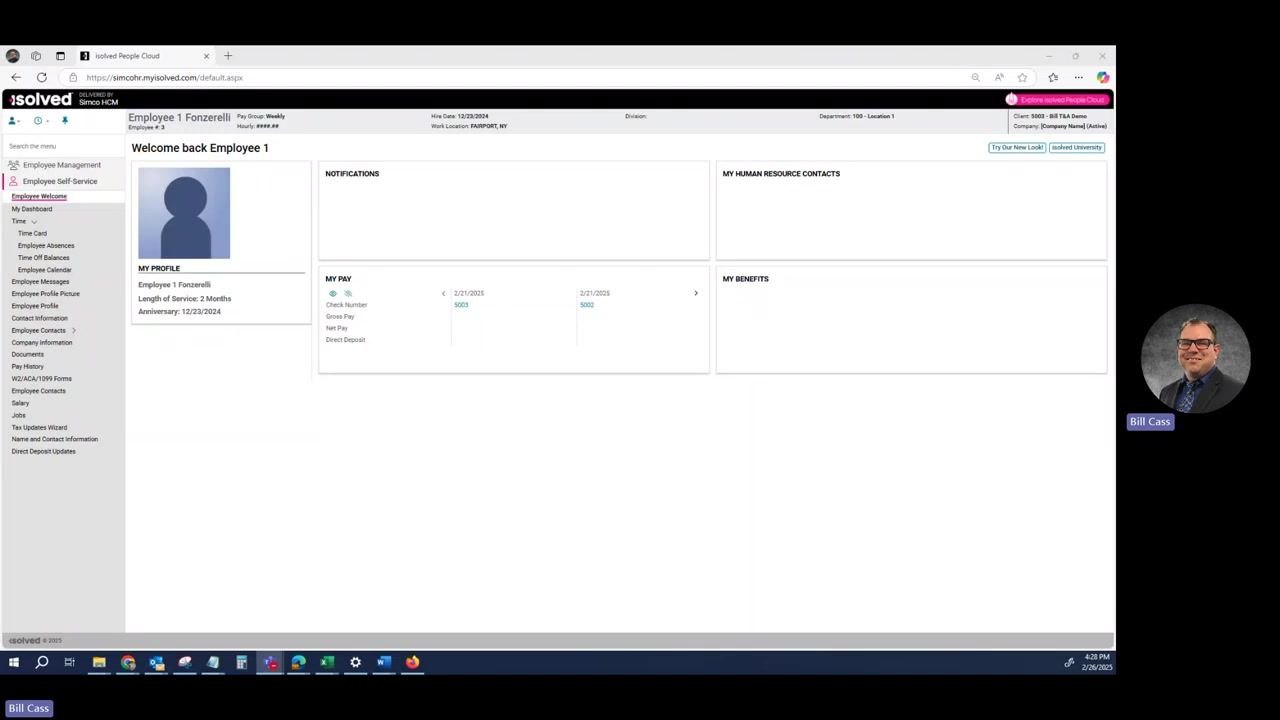Open Time Card in the sidebar
Viewport: 1280px width, 720px height.
coord(32,234)
